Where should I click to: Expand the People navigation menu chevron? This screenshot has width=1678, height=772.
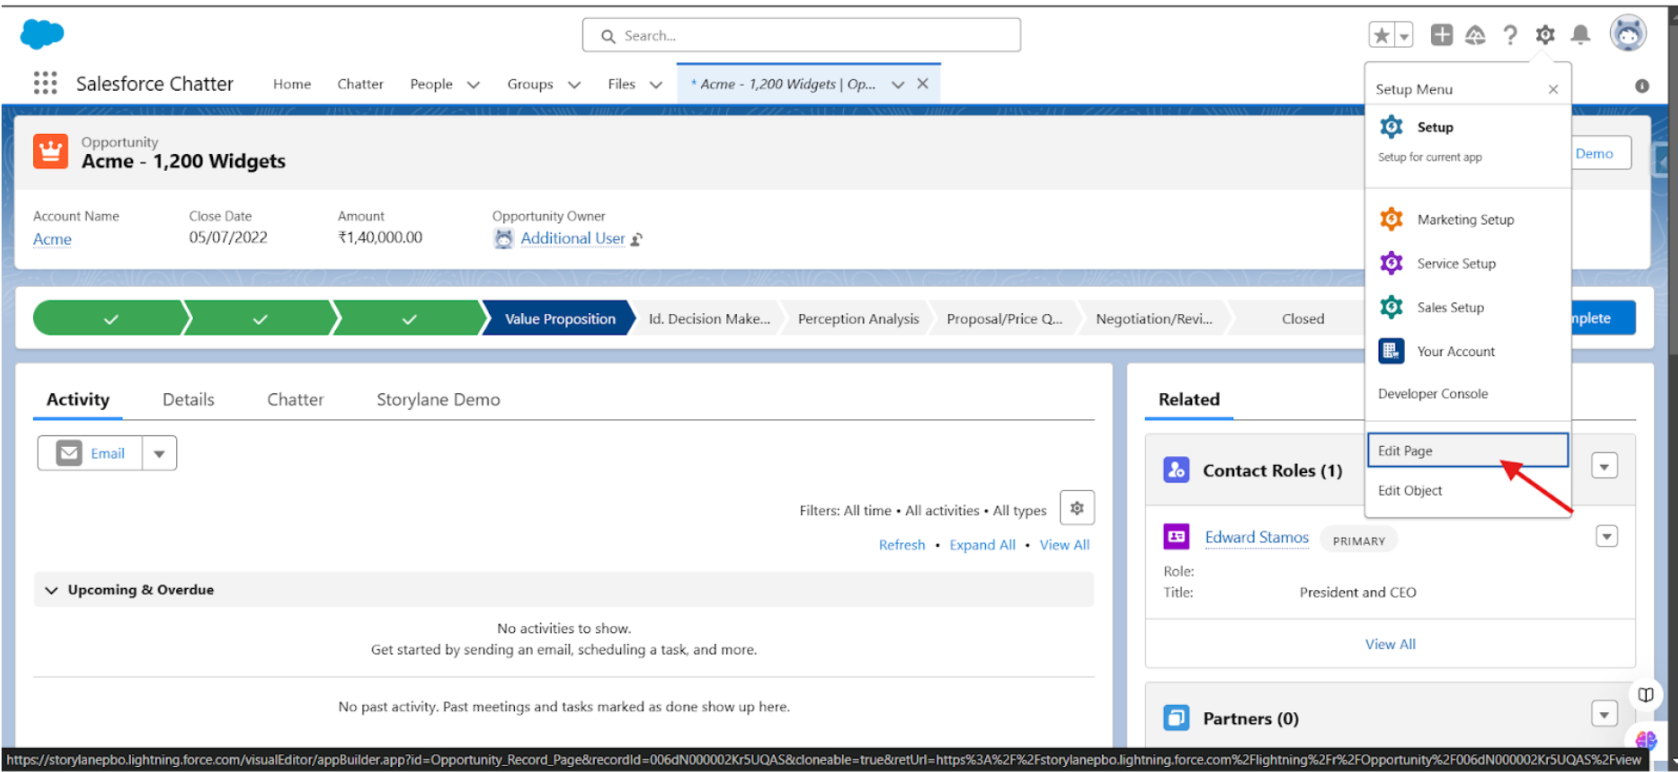473,85
